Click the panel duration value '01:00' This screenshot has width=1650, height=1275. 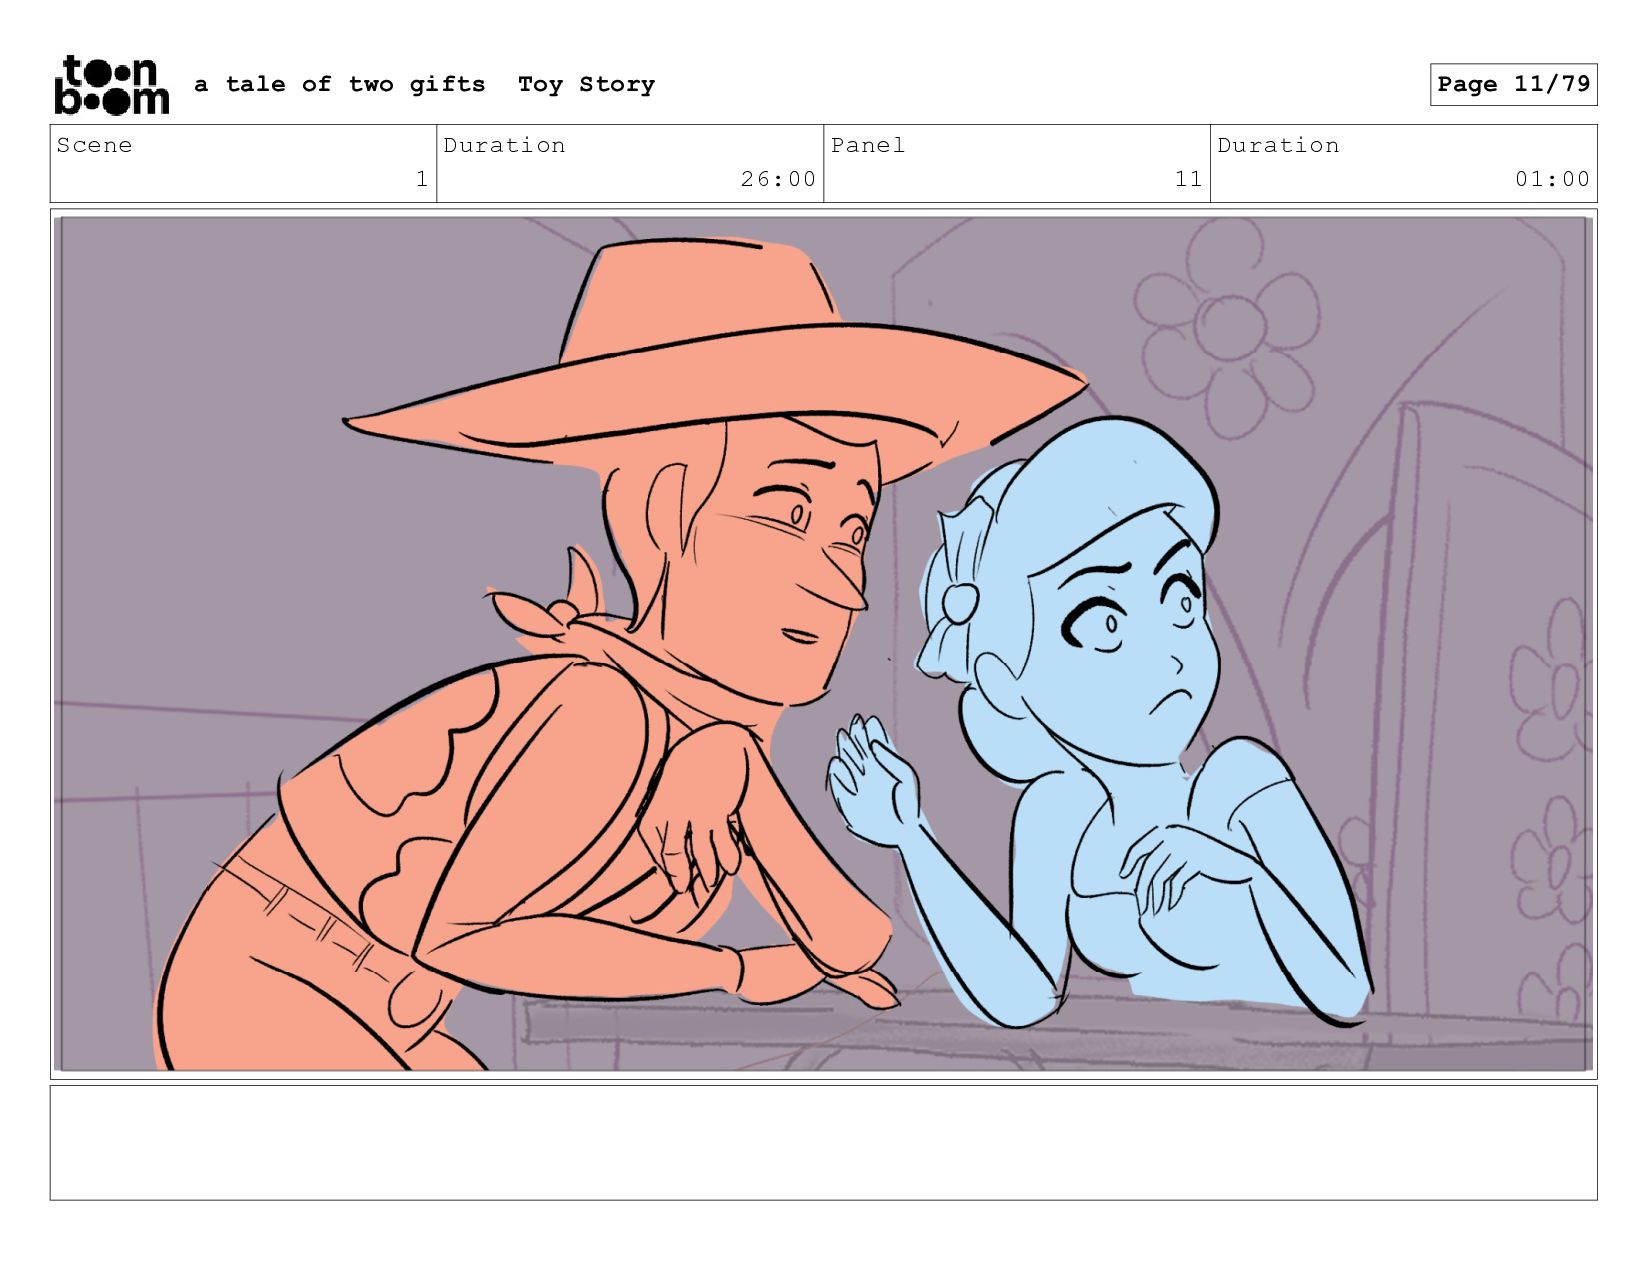click(1552, 179)
